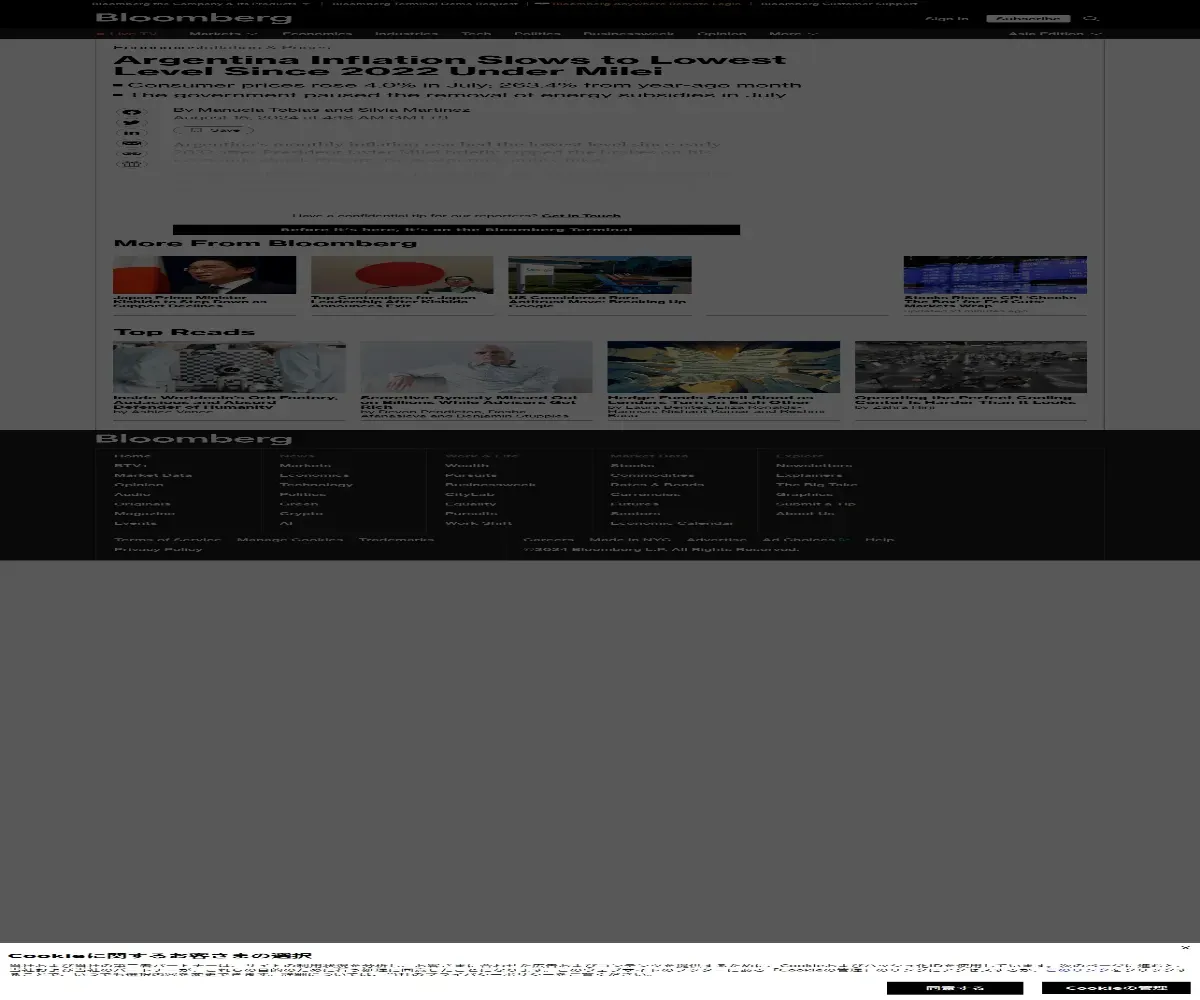Open the Top Contenders for Japan Leadership thumbnail
The height and width of the screenshot is (1000, 1200).
tap(402, 275)
